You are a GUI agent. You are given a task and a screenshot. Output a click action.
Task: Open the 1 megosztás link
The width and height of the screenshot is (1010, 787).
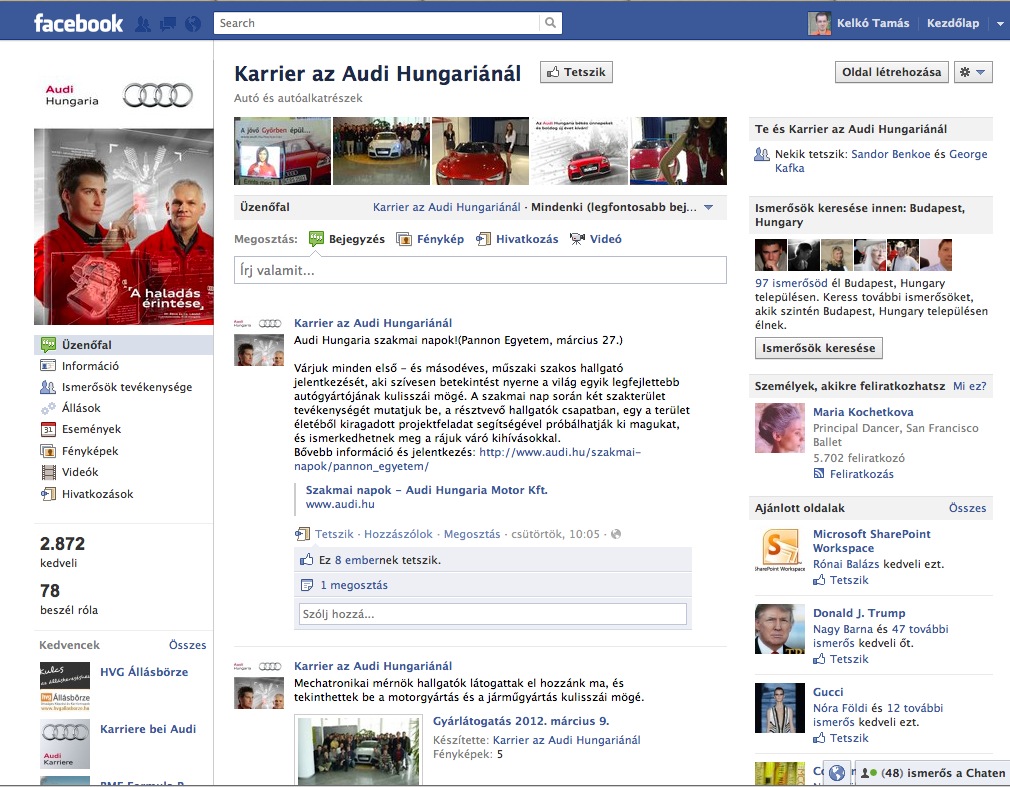pyautogui.click(x=354, y=585)
